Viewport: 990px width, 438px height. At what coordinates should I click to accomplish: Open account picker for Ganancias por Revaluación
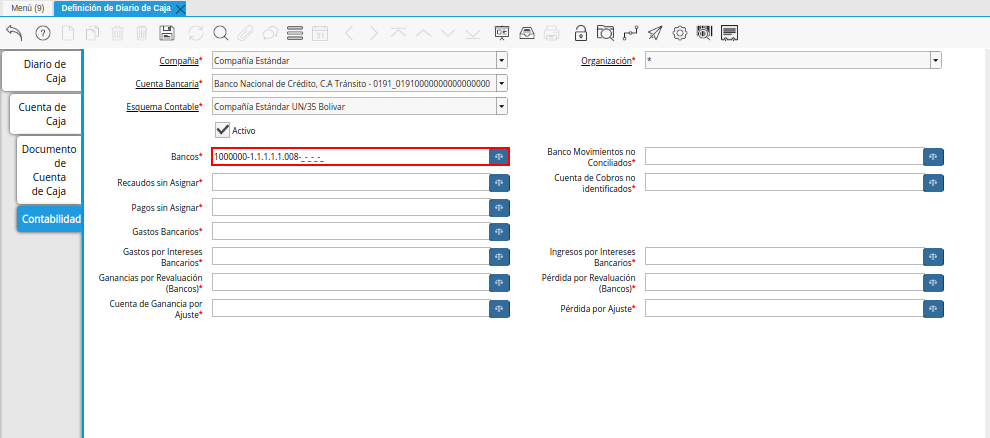click(x=499, y=283)
